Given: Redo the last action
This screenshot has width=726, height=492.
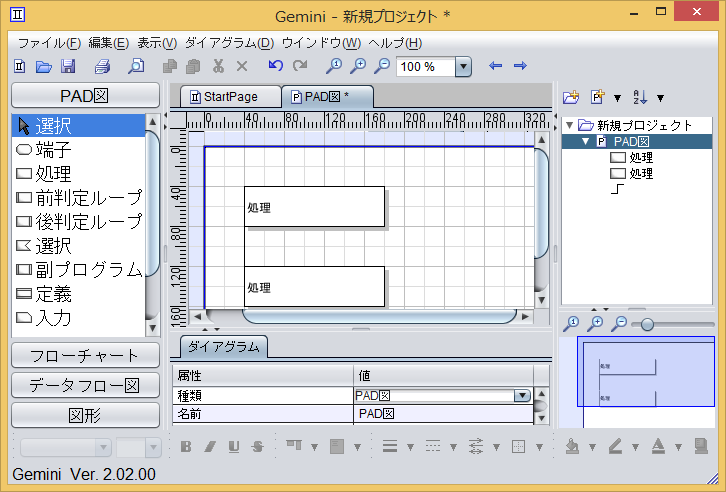Looking at the screenshot, I should (300, 66).
